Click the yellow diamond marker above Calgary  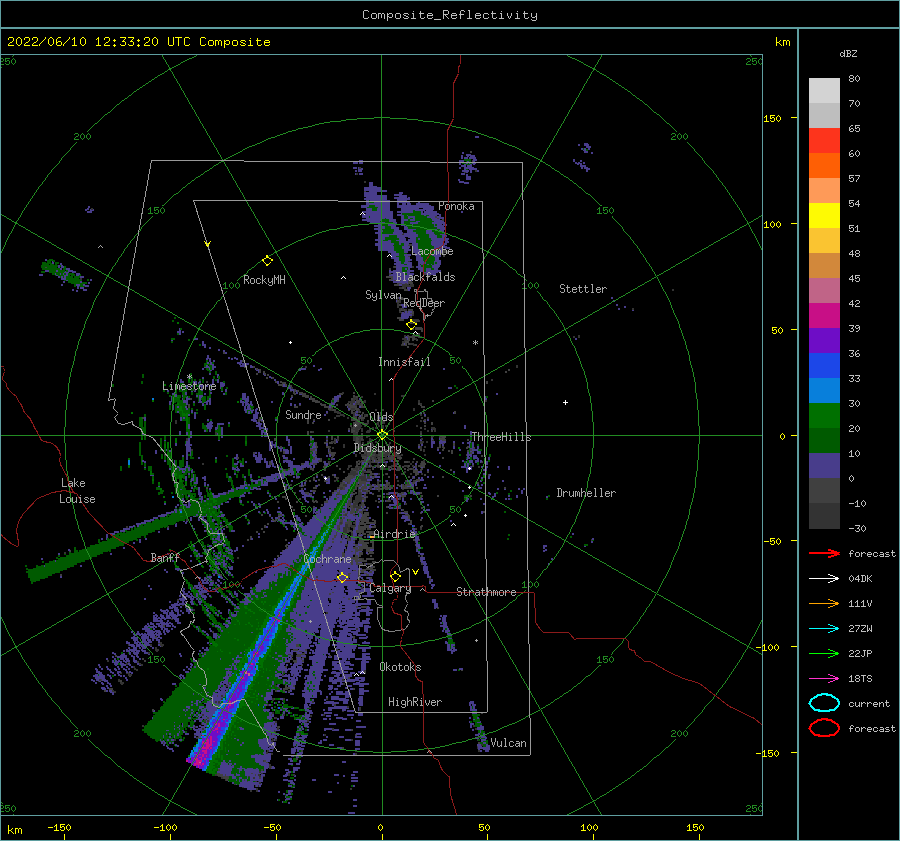click(x=395, y=576)
